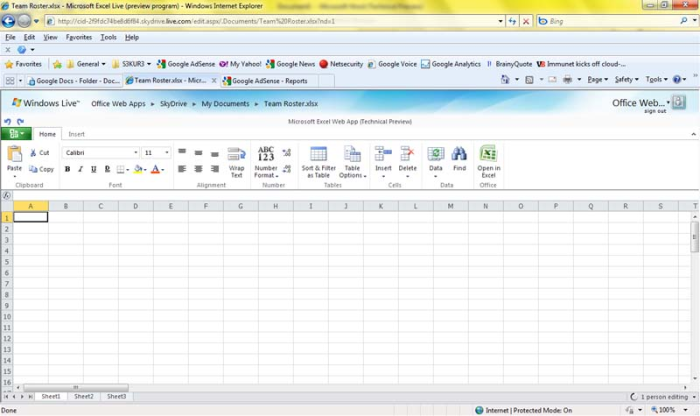Image resolution: width=700 pixels, height=416 pixels.
Task: Click the Undo arrow icon
Action: 8,121
